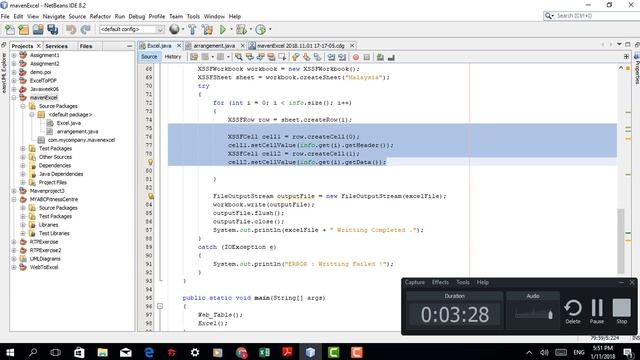Screen dimensions: 640x360
Task: Click the Clean and Build icon
Action: [x=207, y=29]
